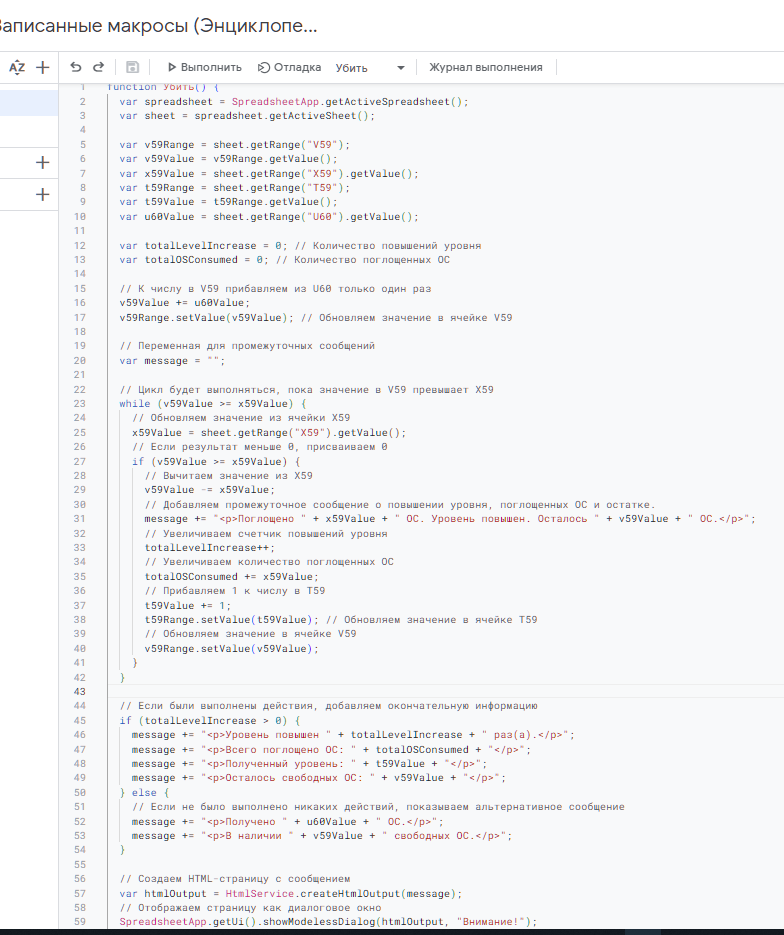This screenshot has height=935, width=784.
Task: Save the project with the floppy disk icon
Action: pyautogui.click(x=132, y=68)
